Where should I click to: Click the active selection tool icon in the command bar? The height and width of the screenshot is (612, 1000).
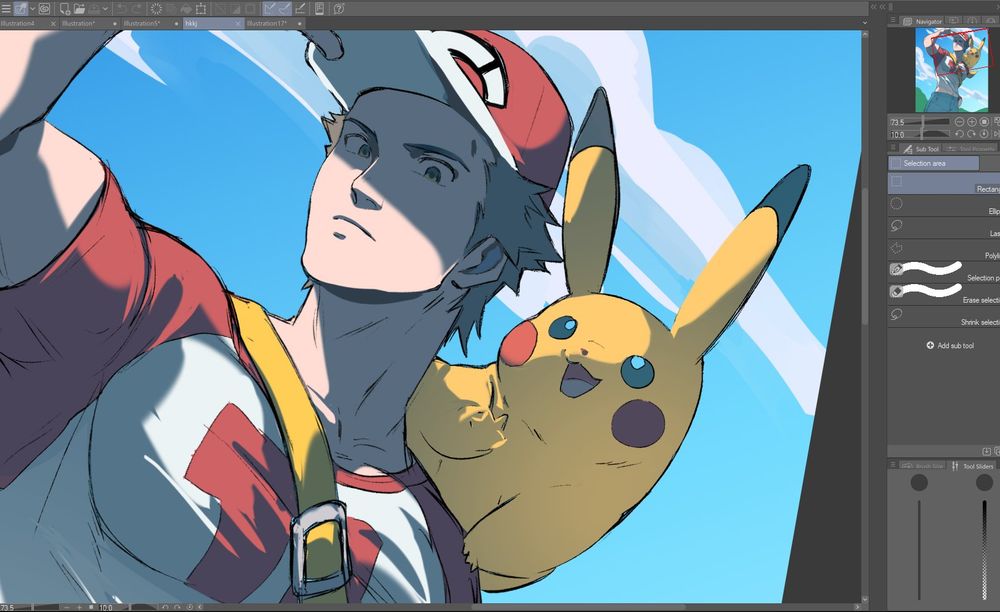tap(20, 8)
